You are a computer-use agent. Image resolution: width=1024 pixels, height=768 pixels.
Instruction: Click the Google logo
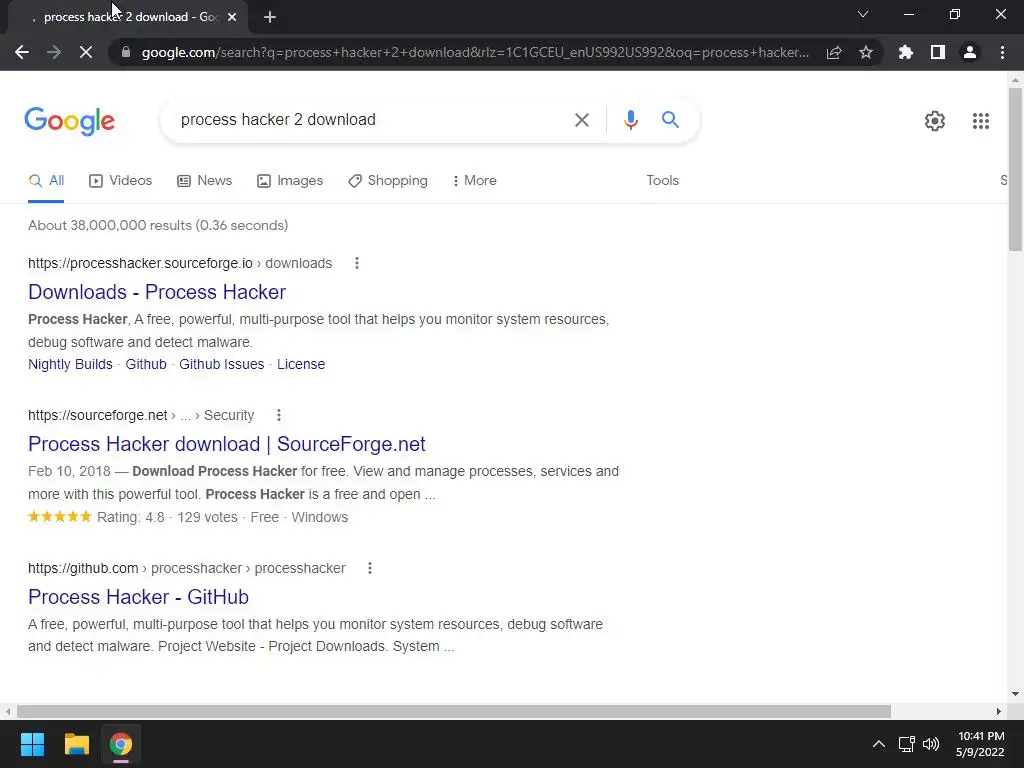click(70, 121)
